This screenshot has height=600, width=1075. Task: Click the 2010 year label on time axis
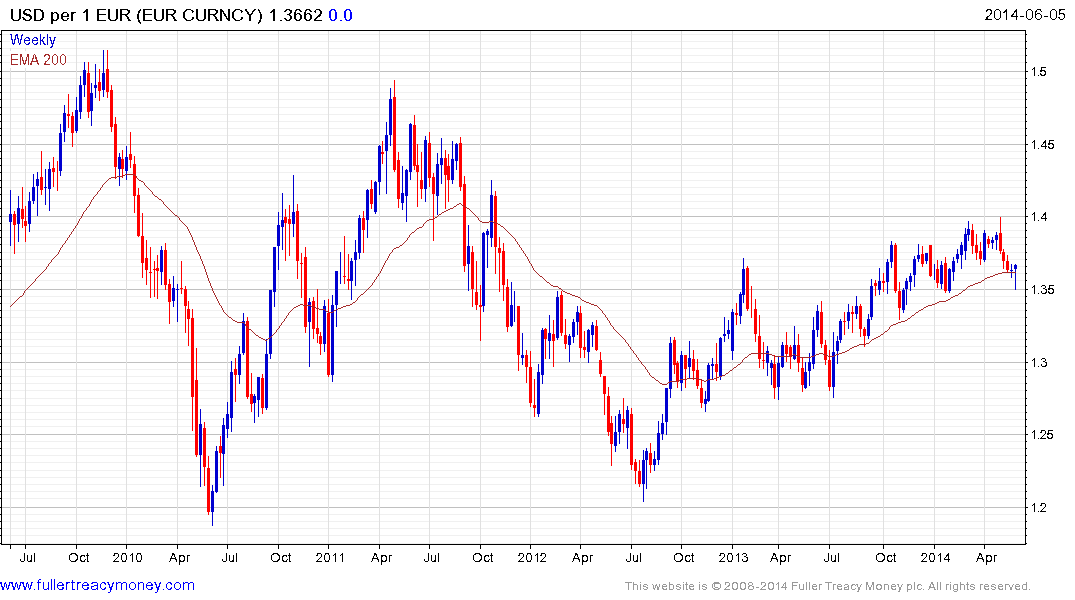(127, 557)
